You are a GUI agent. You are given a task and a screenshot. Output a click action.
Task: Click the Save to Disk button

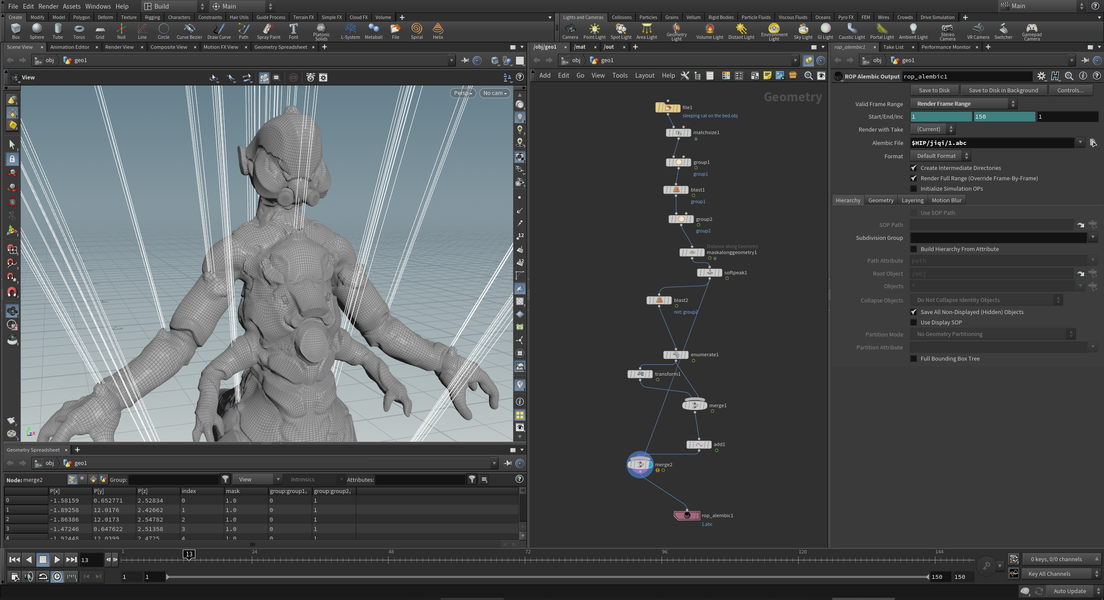[x=934, y=90]
